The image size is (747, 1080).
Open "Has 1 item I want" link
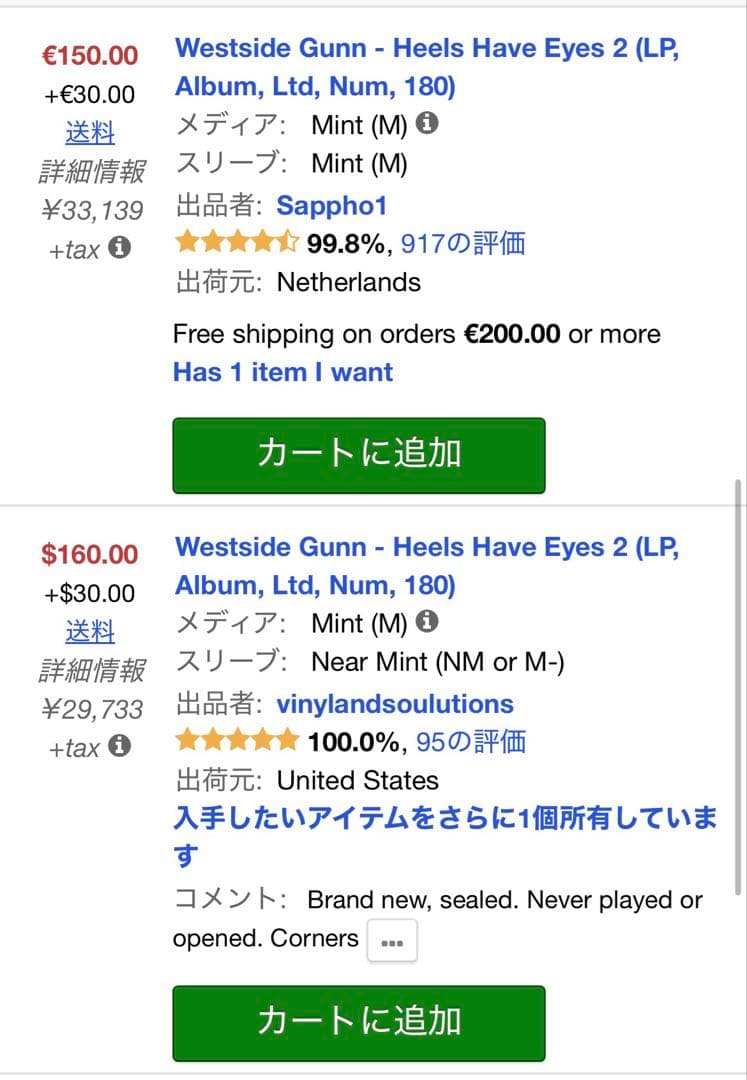pos(283,373)
